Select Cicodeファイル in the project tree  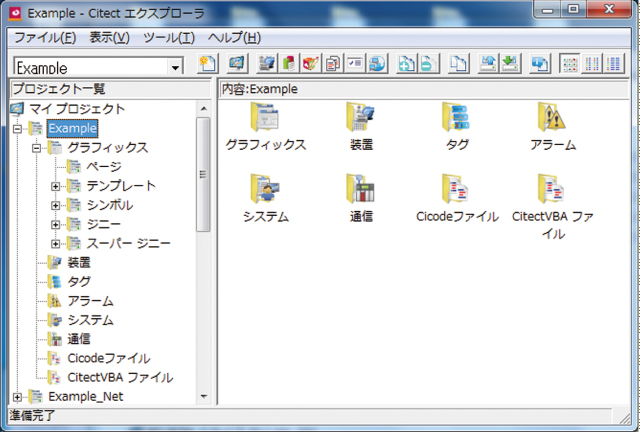point(109,358)
